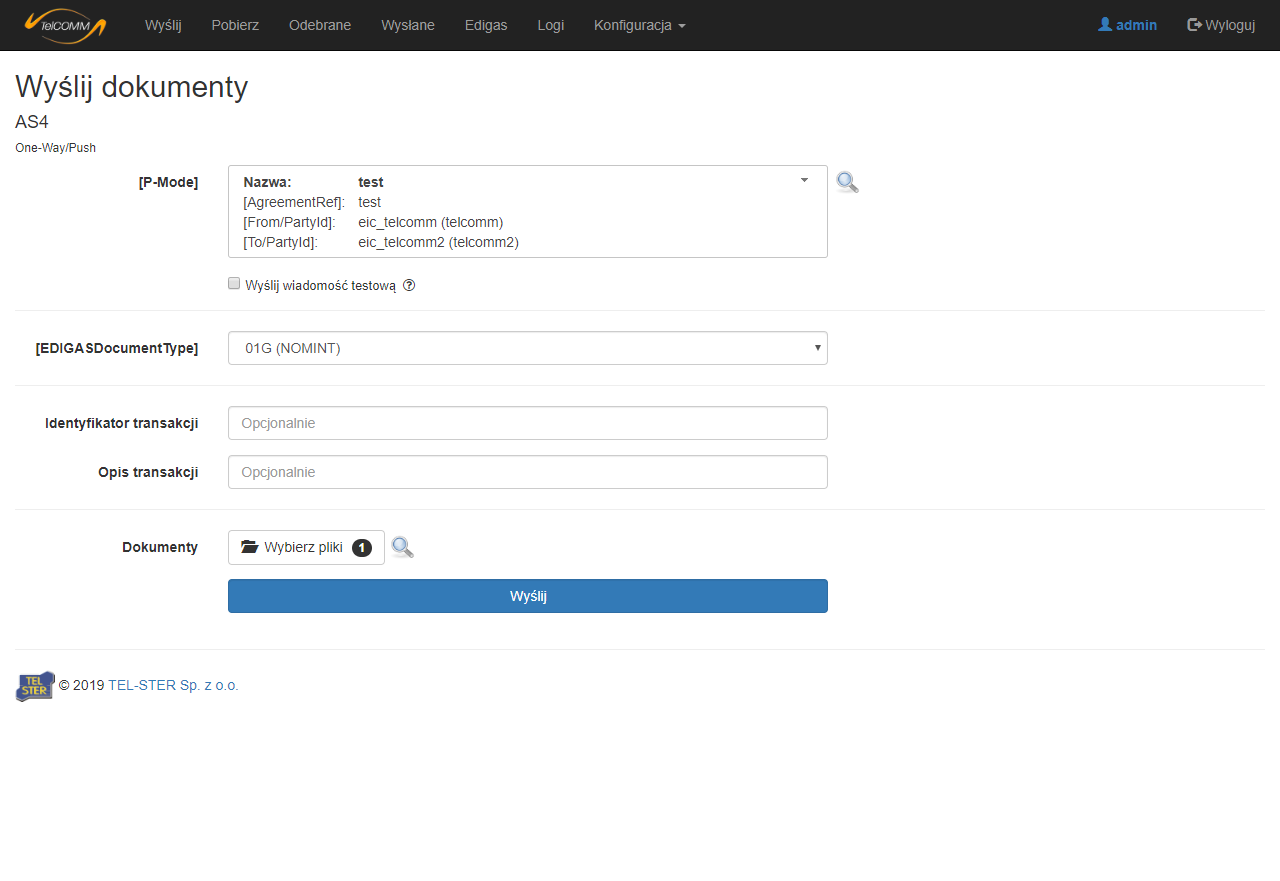This screenshot has height=881, width=1280.
Task: Click the eic_telcomm (telcomm) value
Action: point(430,222)
